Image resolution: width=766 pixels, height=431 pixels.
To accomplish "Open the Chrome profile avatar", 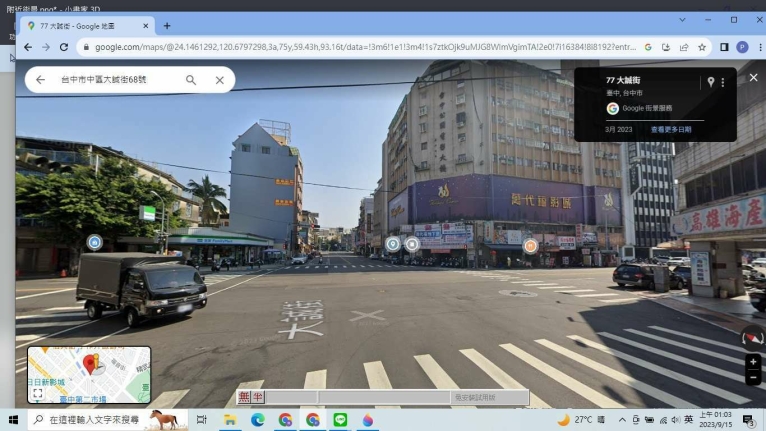I will [x=743, y=47].
